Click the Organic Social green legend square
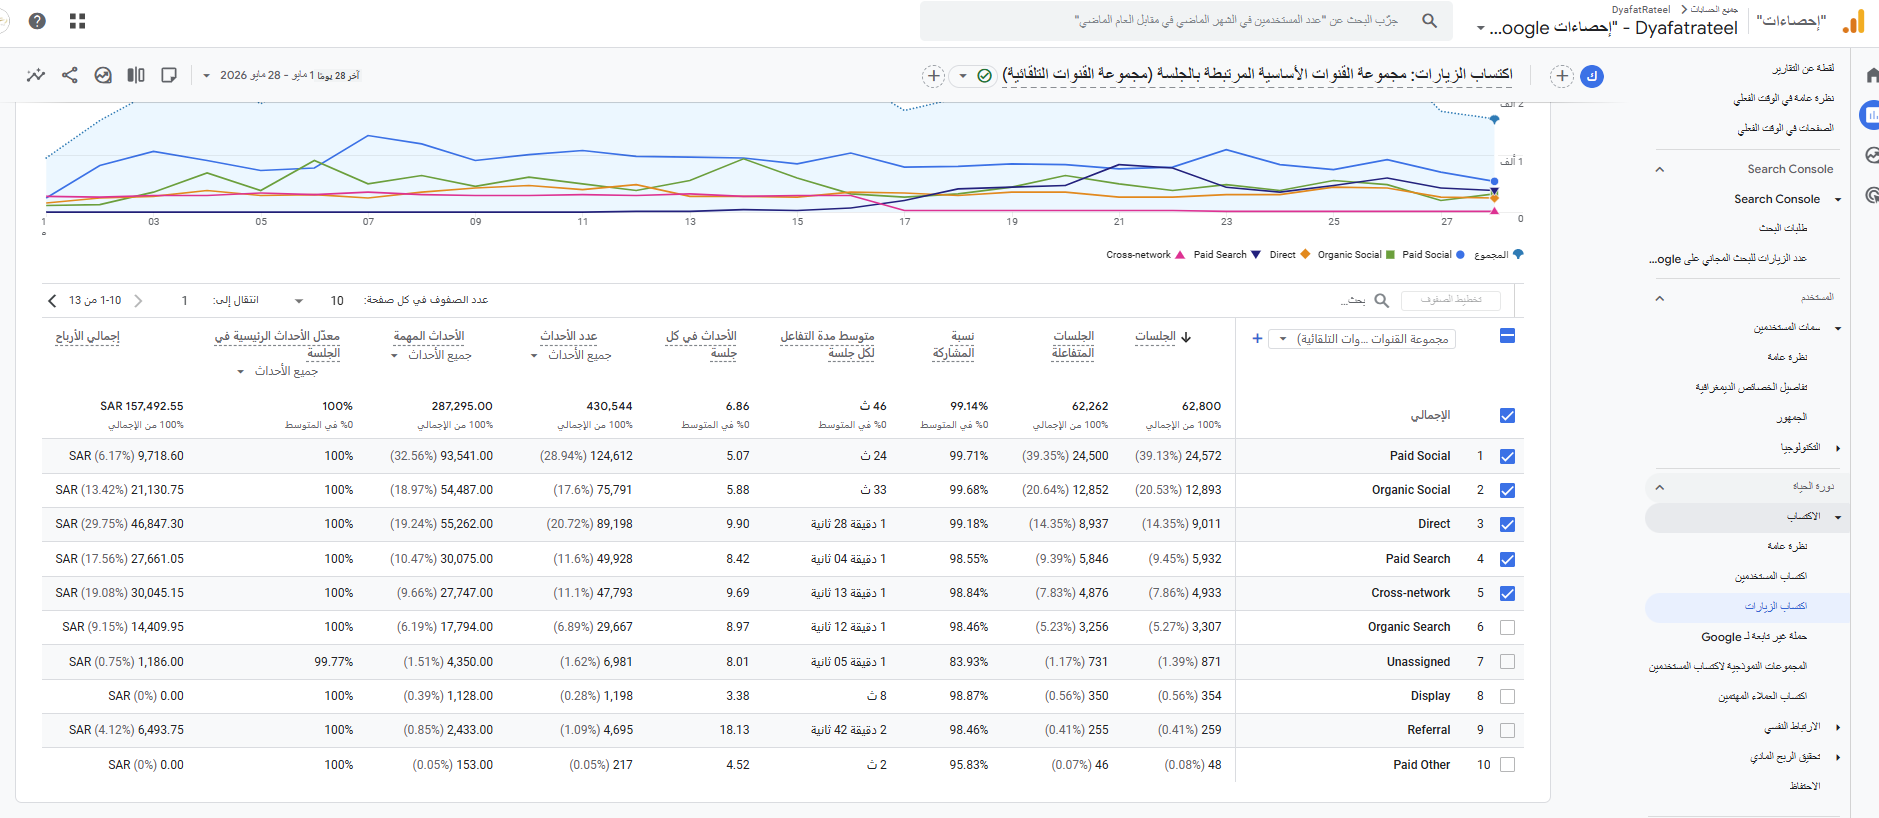The image size is (1879, 818). pos(1390,255)
